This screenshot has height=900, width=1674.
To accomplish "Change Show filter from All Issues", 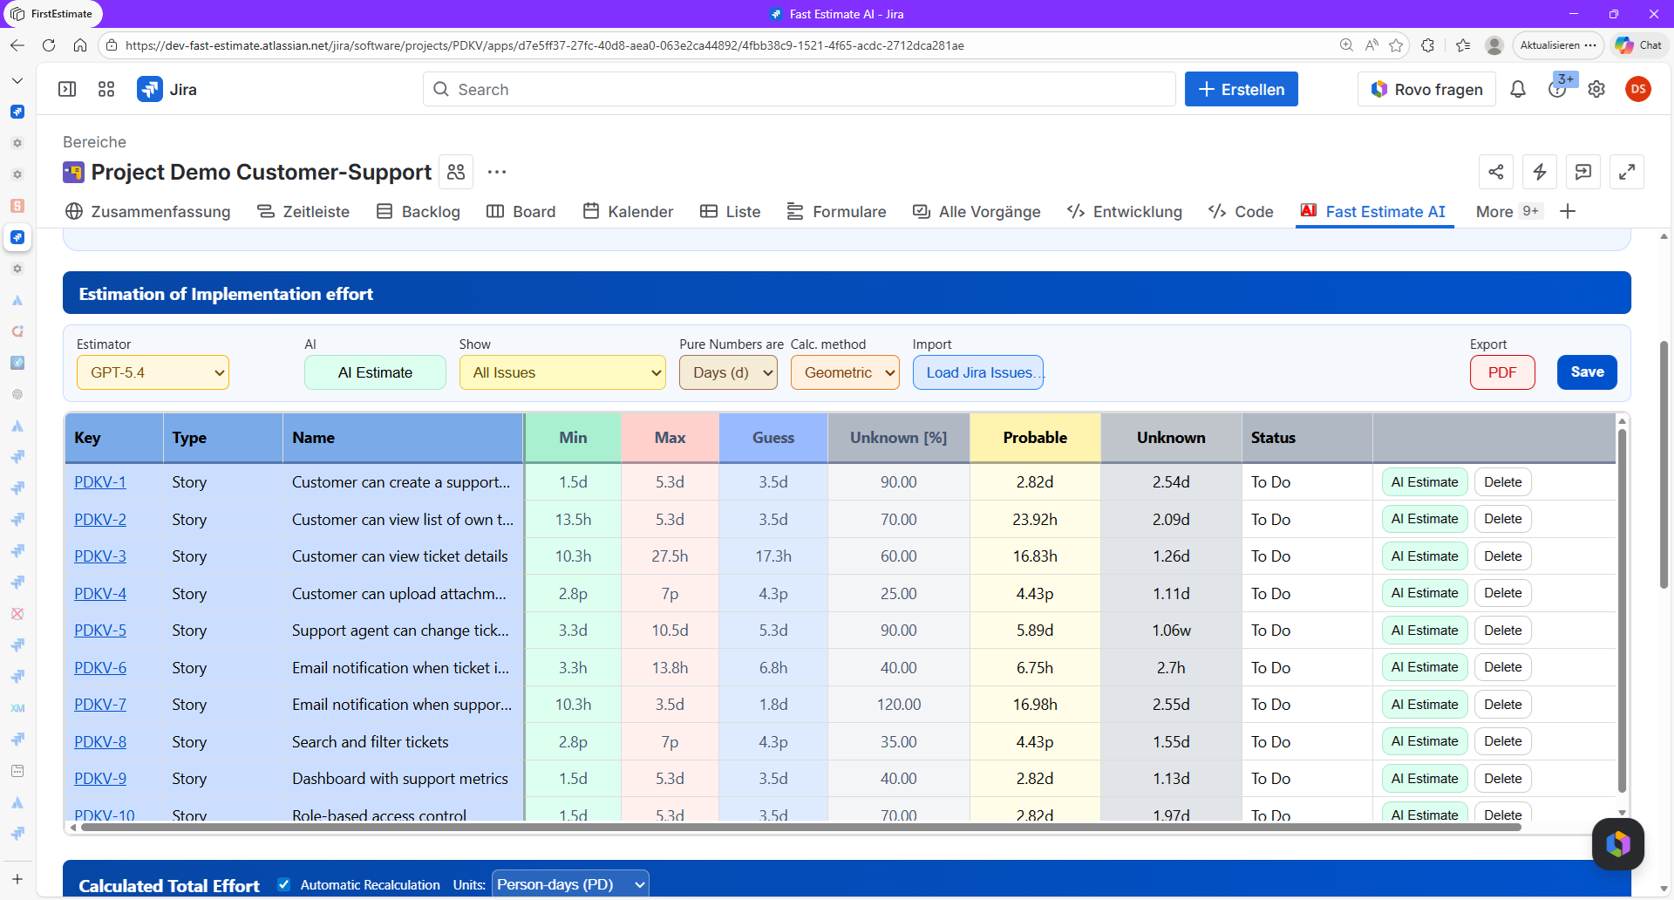I will coord(562,372).
